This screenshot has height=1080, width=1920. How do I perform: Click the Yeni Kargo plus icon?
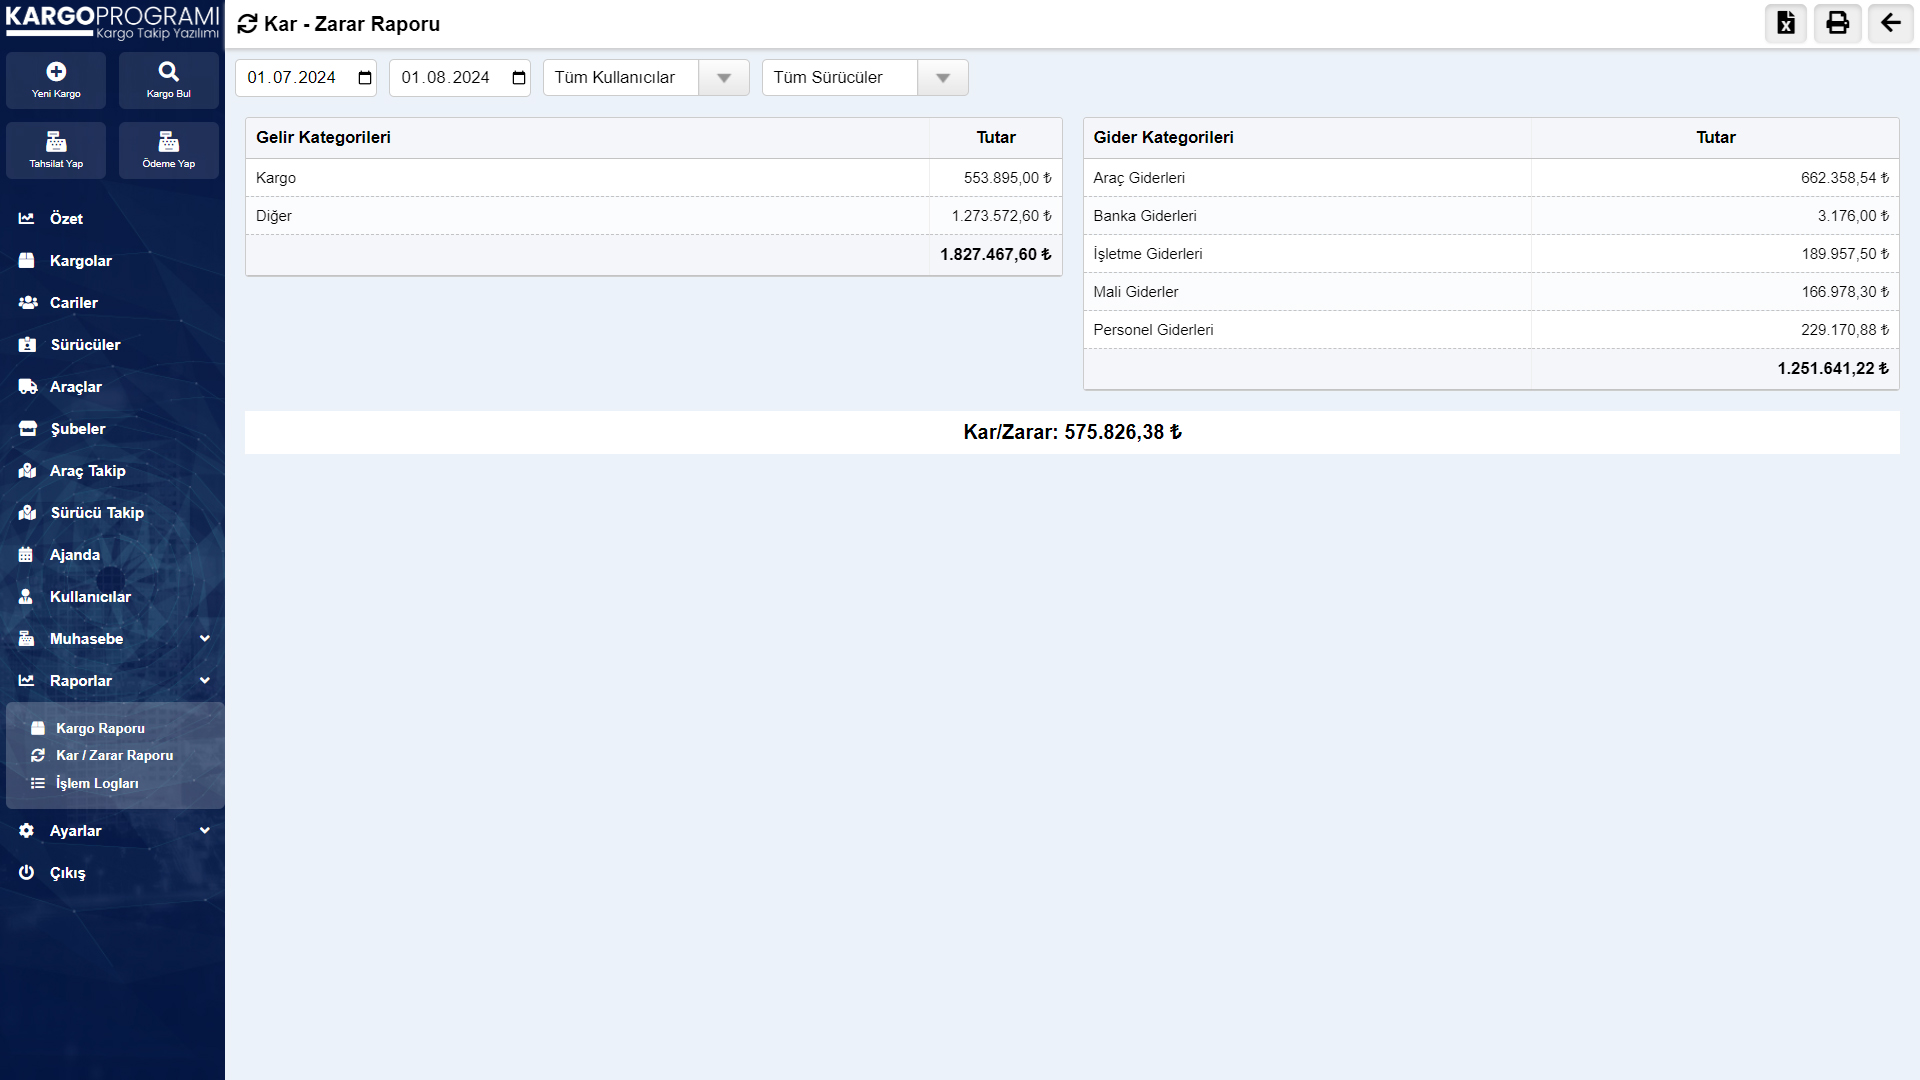56,71
